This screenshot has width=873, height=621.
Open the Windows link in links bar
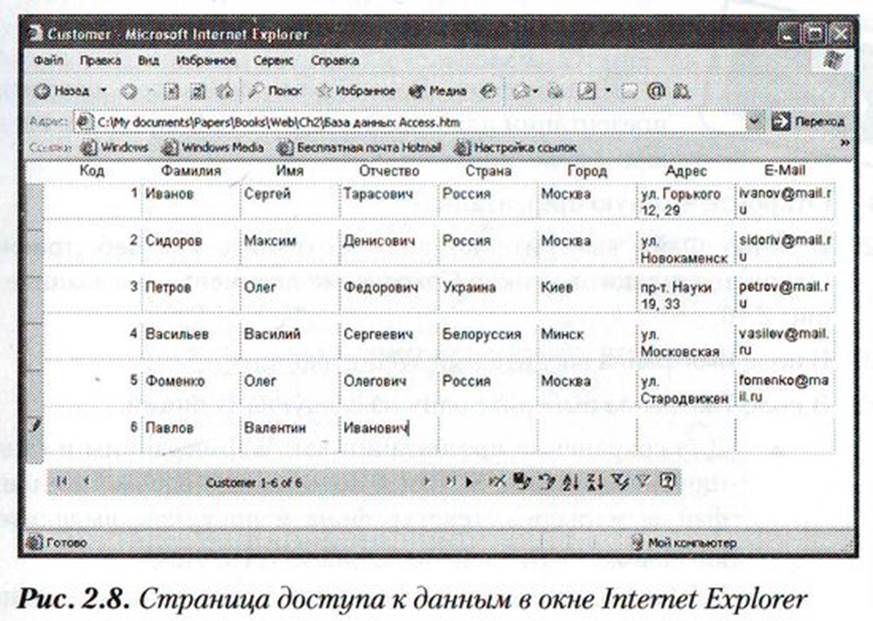click(x=115, y=148)
